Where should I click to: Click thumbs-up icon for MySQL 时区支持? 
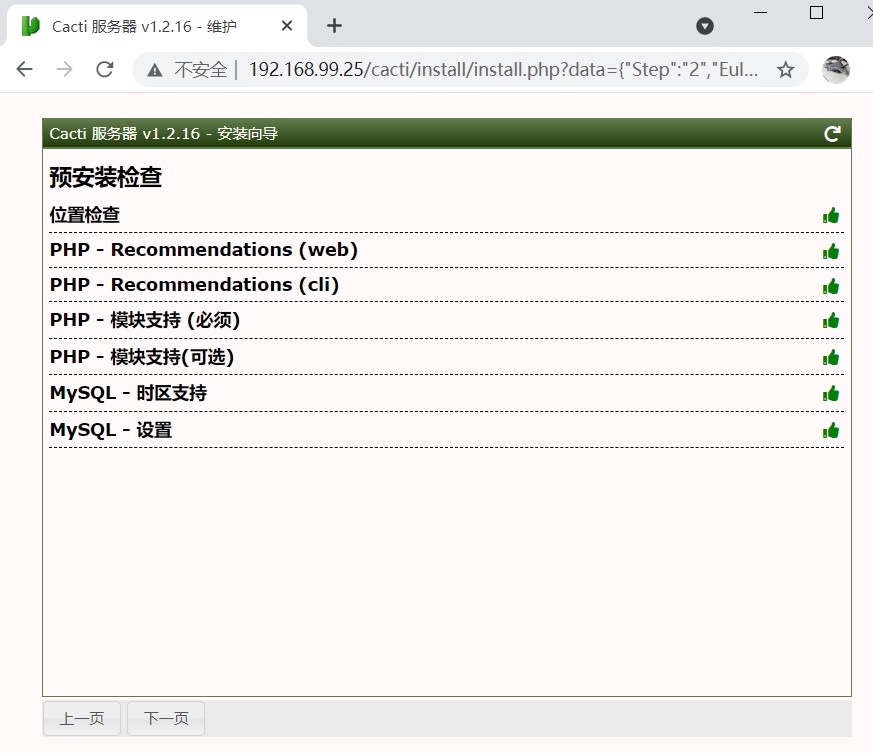point(830,394)
